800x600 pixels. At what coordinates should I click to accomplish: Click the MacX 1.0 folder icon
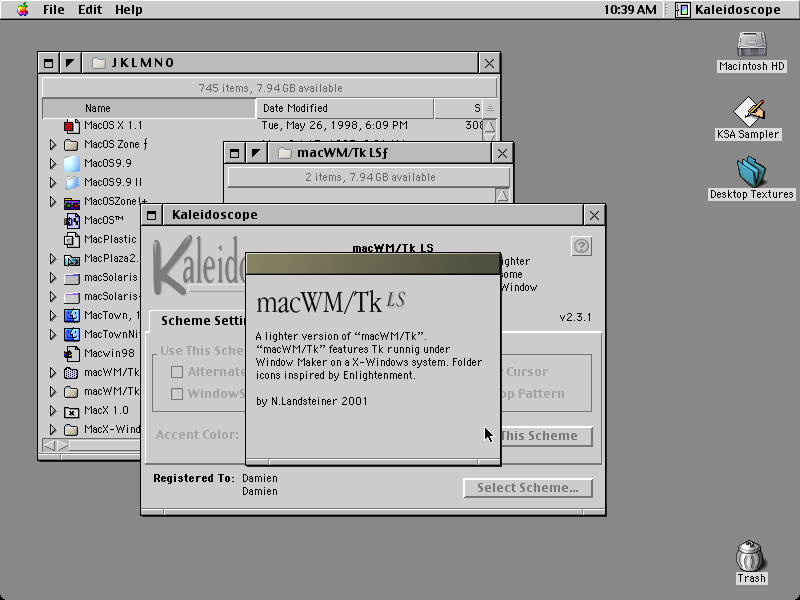tap(71, 411)
